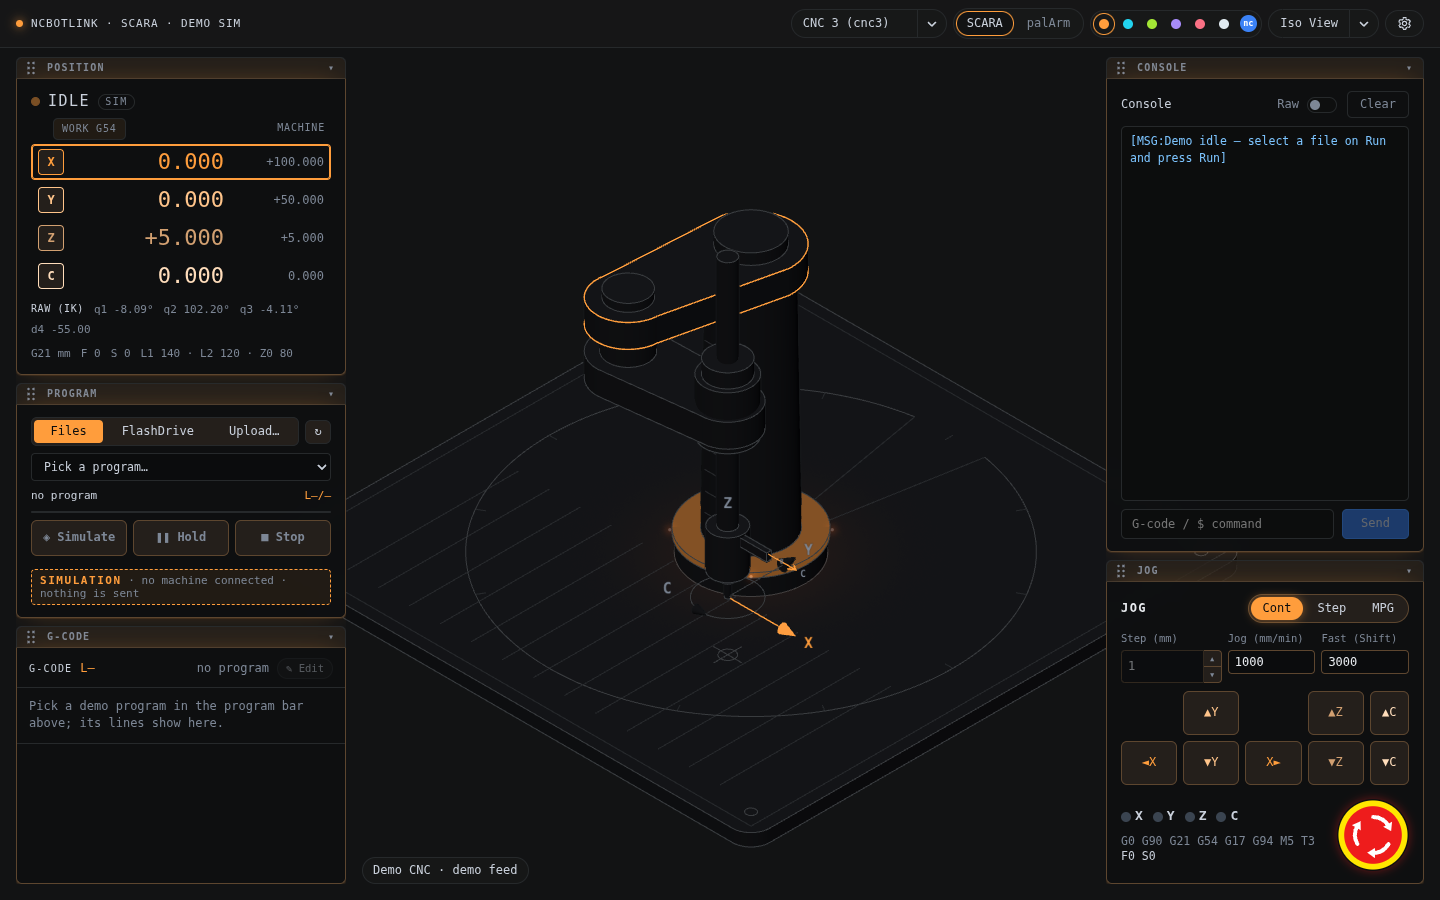
Task: Open the settings gear icon
Action: pyautogui.click(x=1404, y=23)
